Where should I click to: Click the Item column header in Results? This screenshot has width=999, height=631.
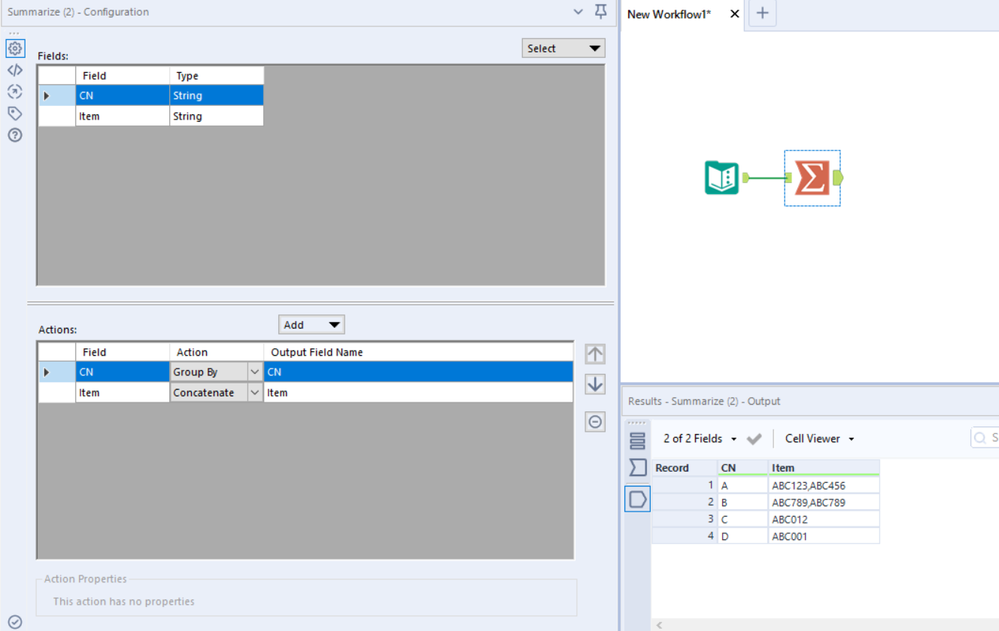coord(824,468)
